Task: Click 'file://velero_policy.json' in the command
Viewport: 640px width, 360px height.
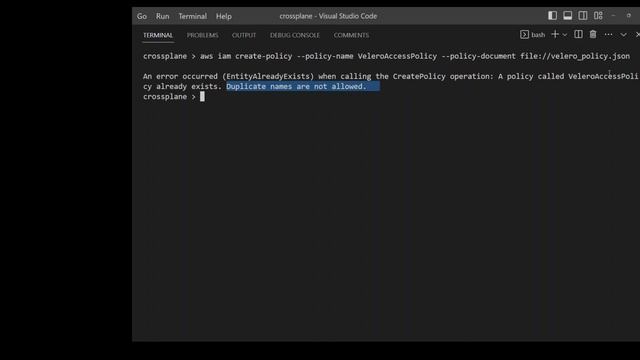Action: [x=575, y=56]
